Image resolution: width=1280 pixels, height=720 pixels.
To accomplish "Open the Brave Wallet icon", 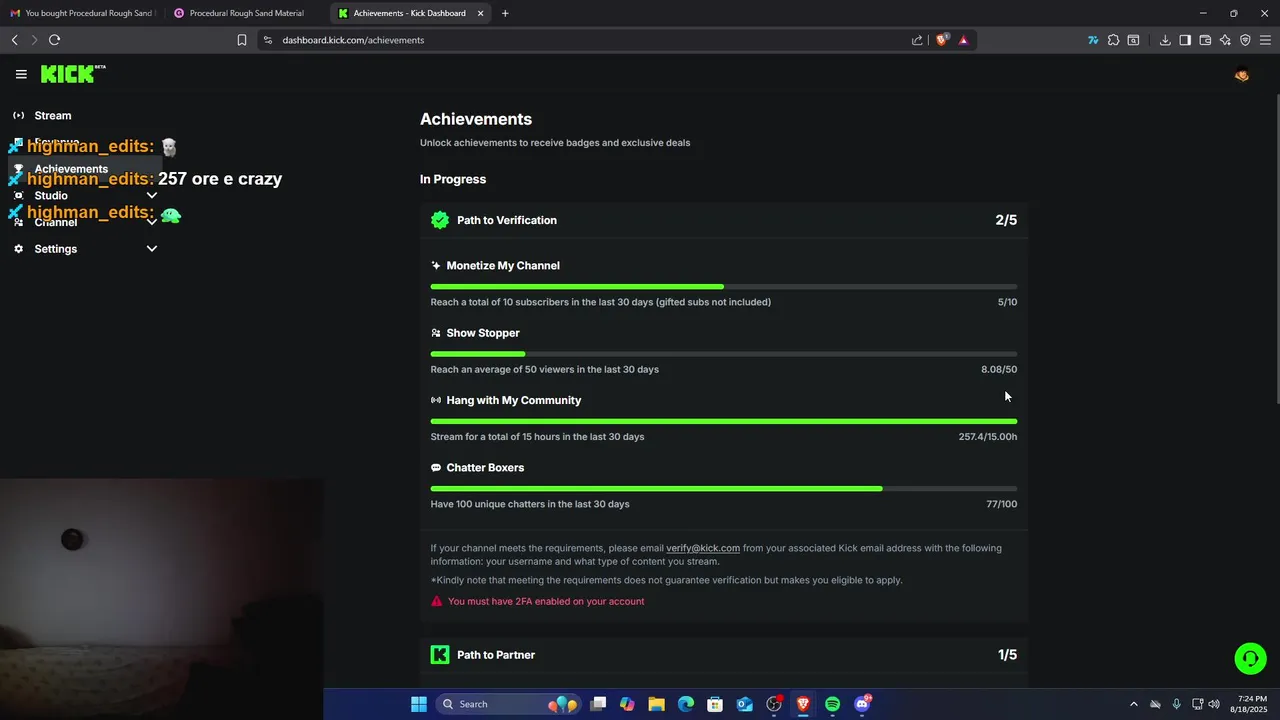I will 1205,40.
